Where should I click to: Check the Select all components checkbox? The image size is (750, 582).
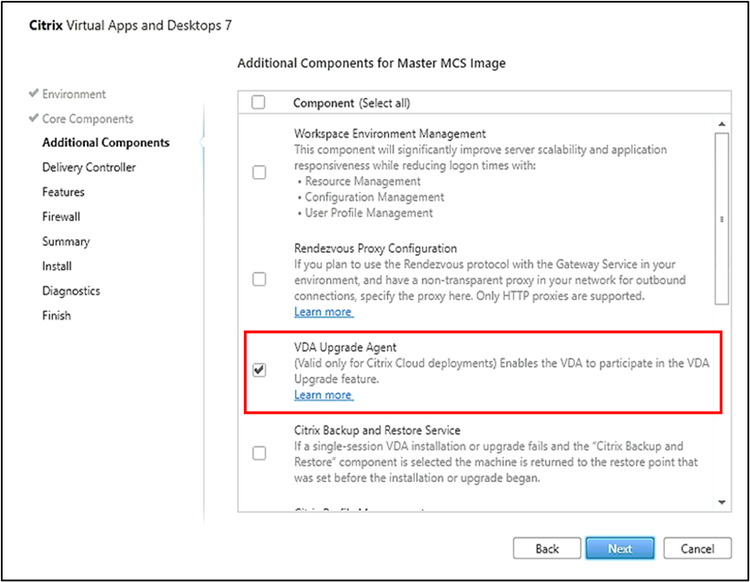point(258,102)
